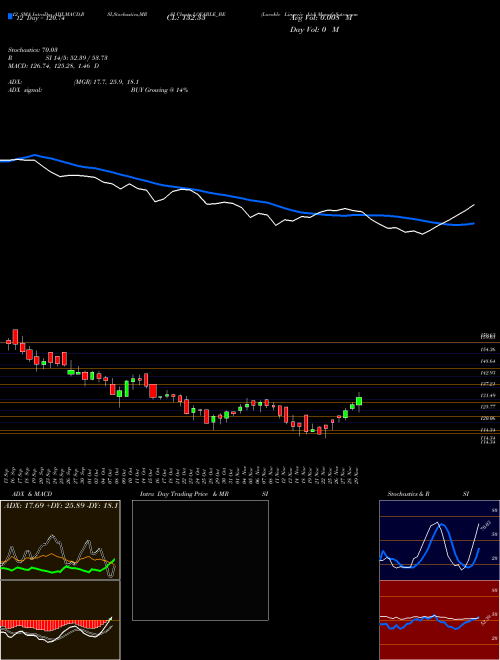Click the 154.36 price axis label

489,349
